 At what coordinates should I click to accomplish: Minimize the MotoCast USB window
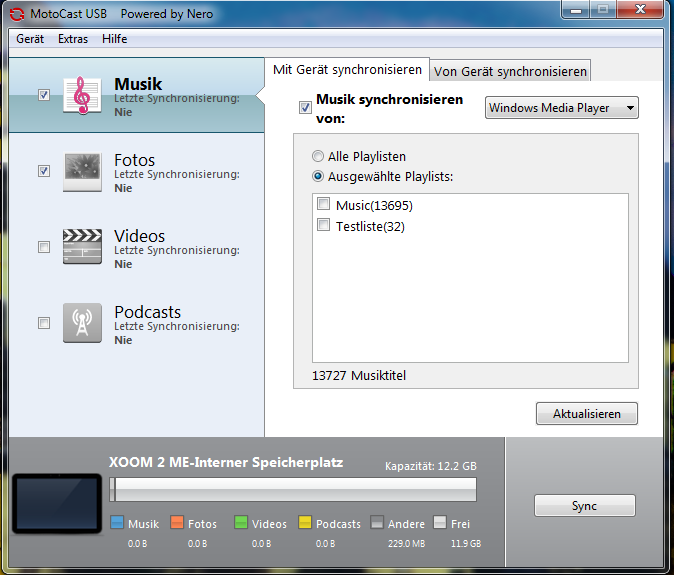pos(576,9)
